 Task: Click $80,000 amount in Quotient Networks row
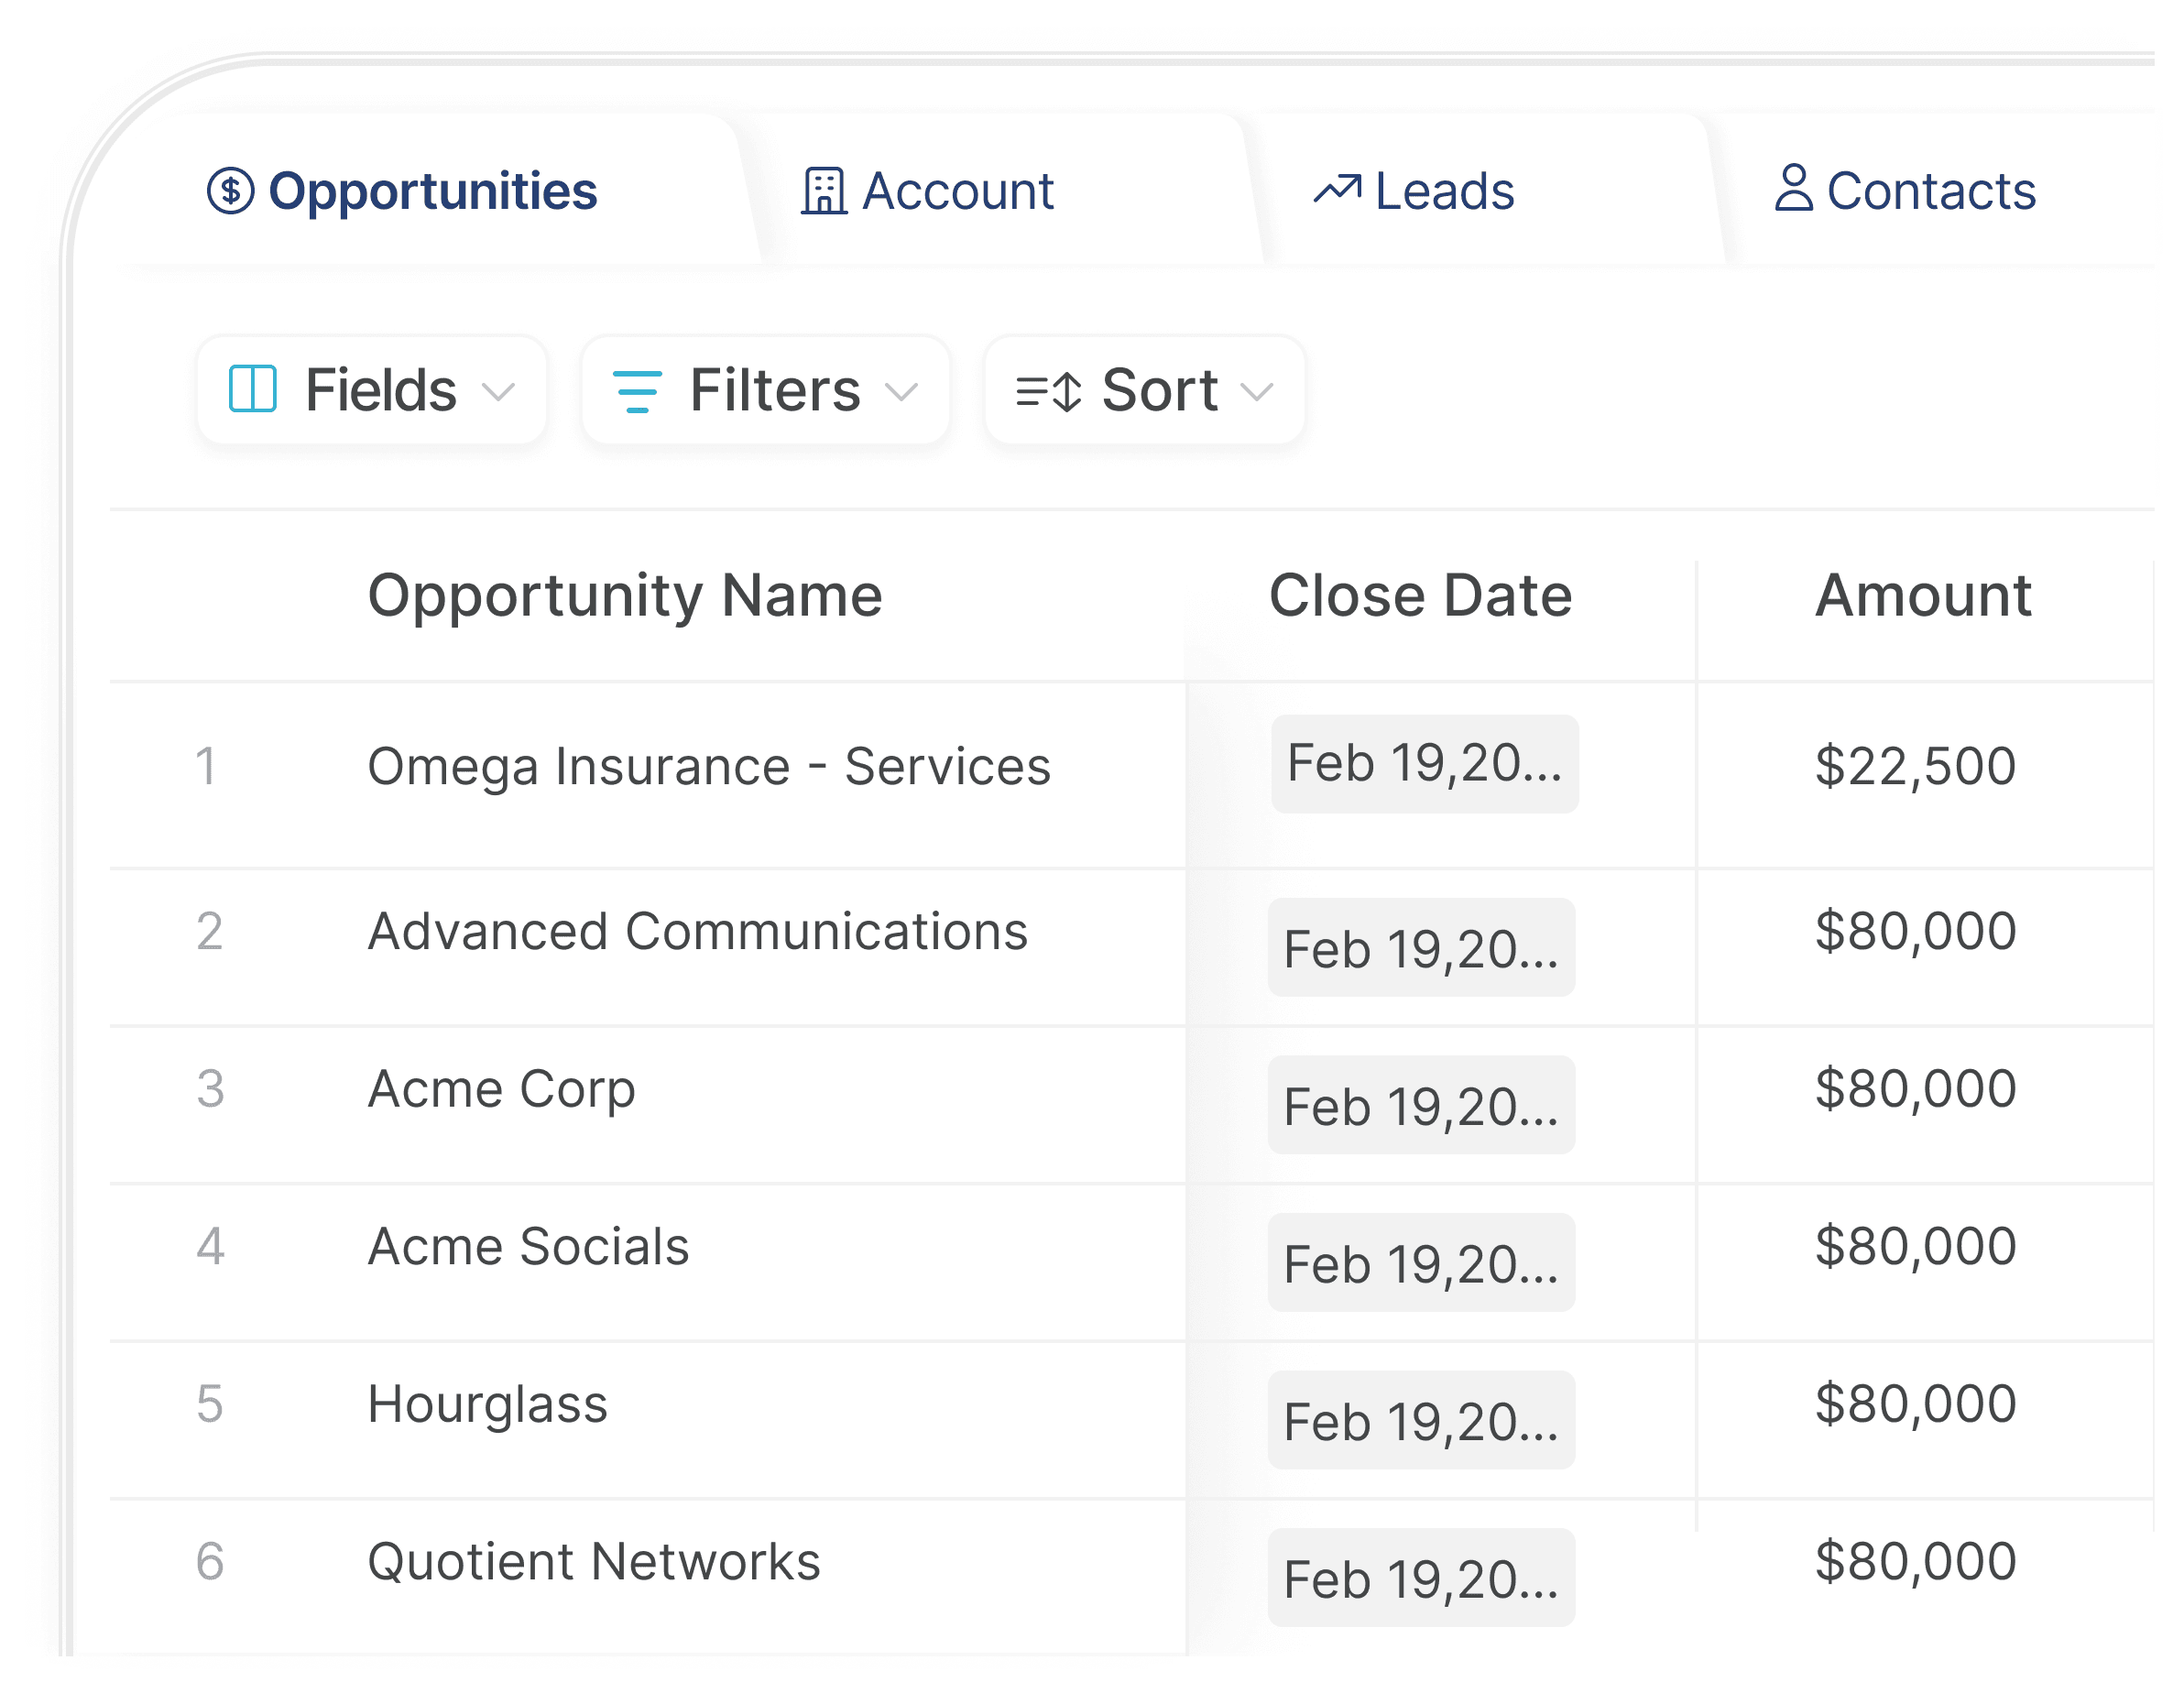[1915, 1562]
